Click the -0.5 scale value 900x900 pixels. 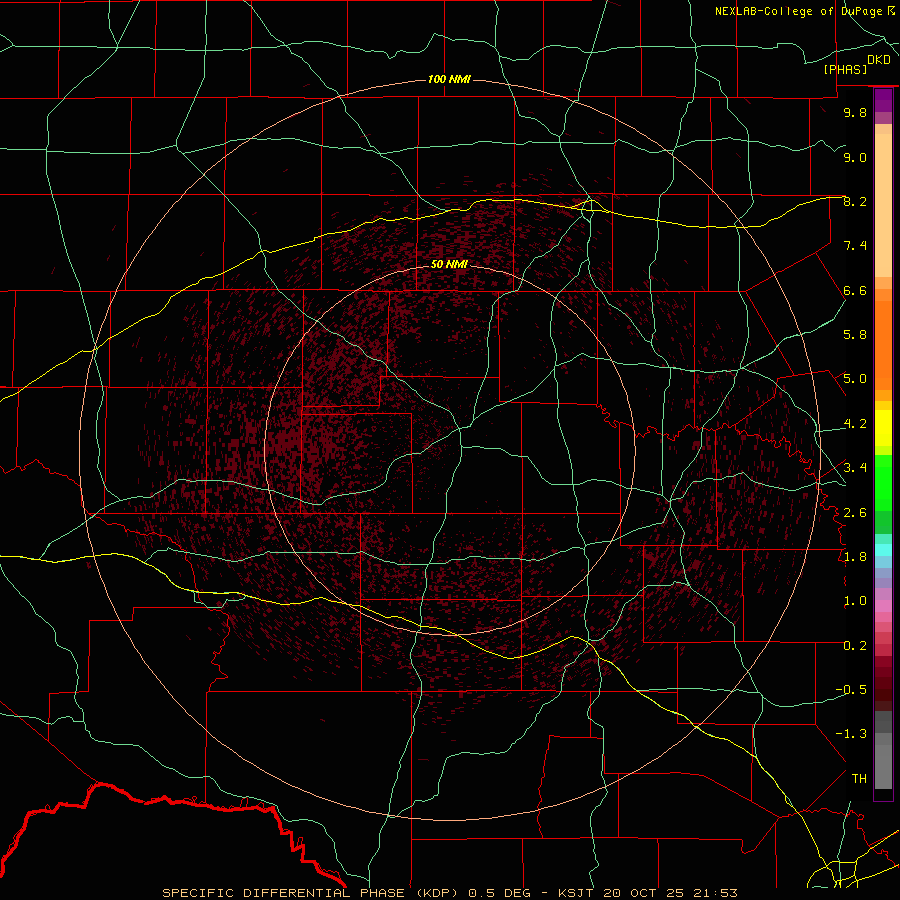pos(851,690)
